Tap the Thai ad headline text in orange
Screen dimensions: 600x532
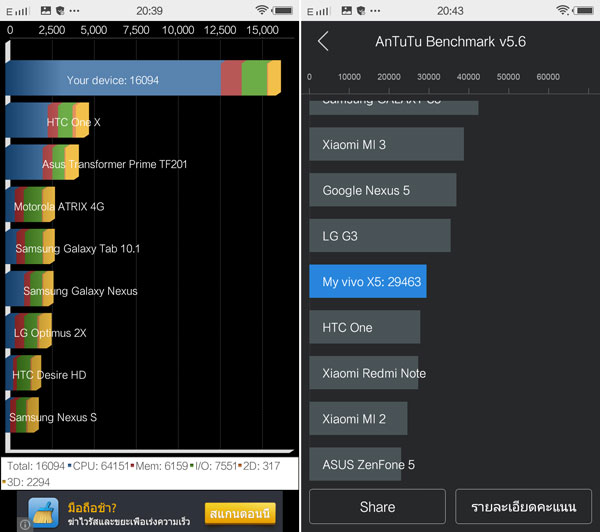coord(92,508)
